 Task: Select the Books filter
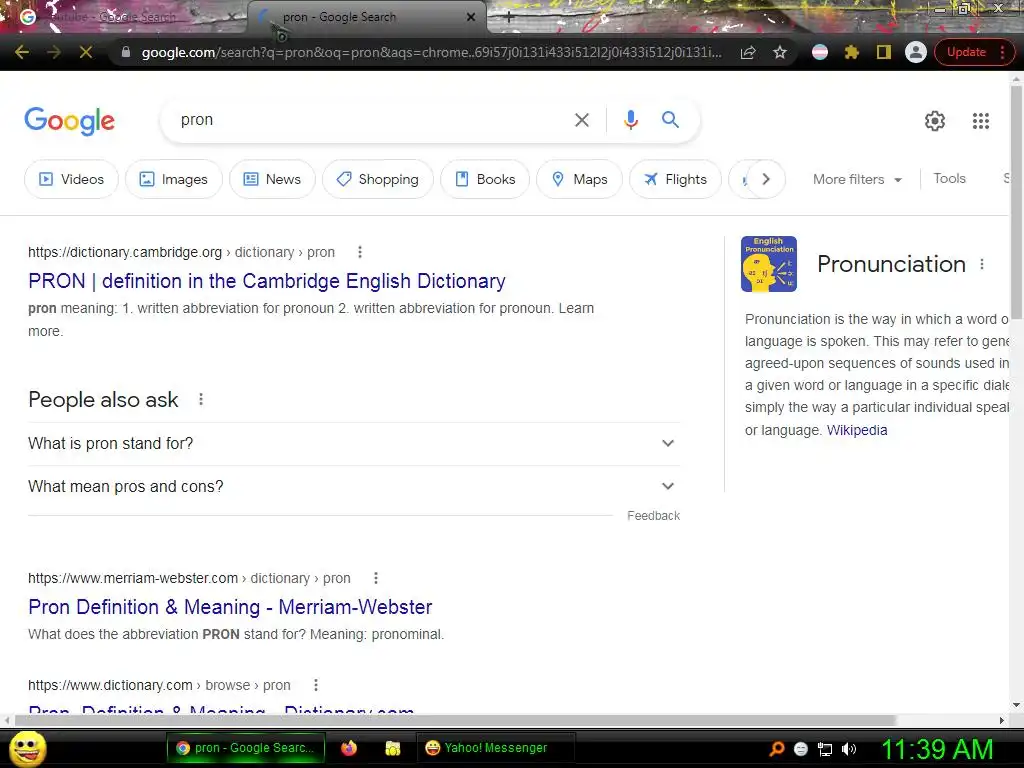pyautogui.click(x=485, y=179)
